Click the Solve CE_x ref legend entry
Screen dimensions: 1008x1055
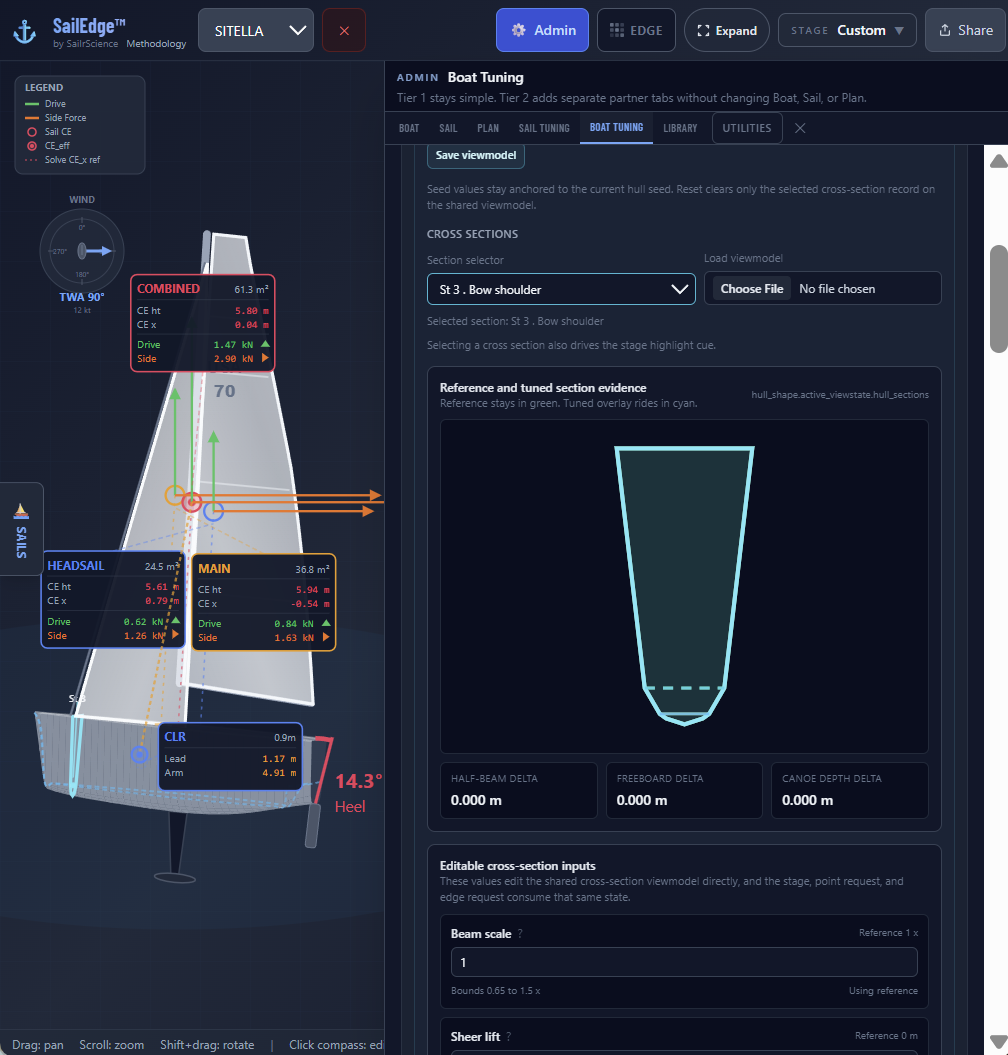63,159
